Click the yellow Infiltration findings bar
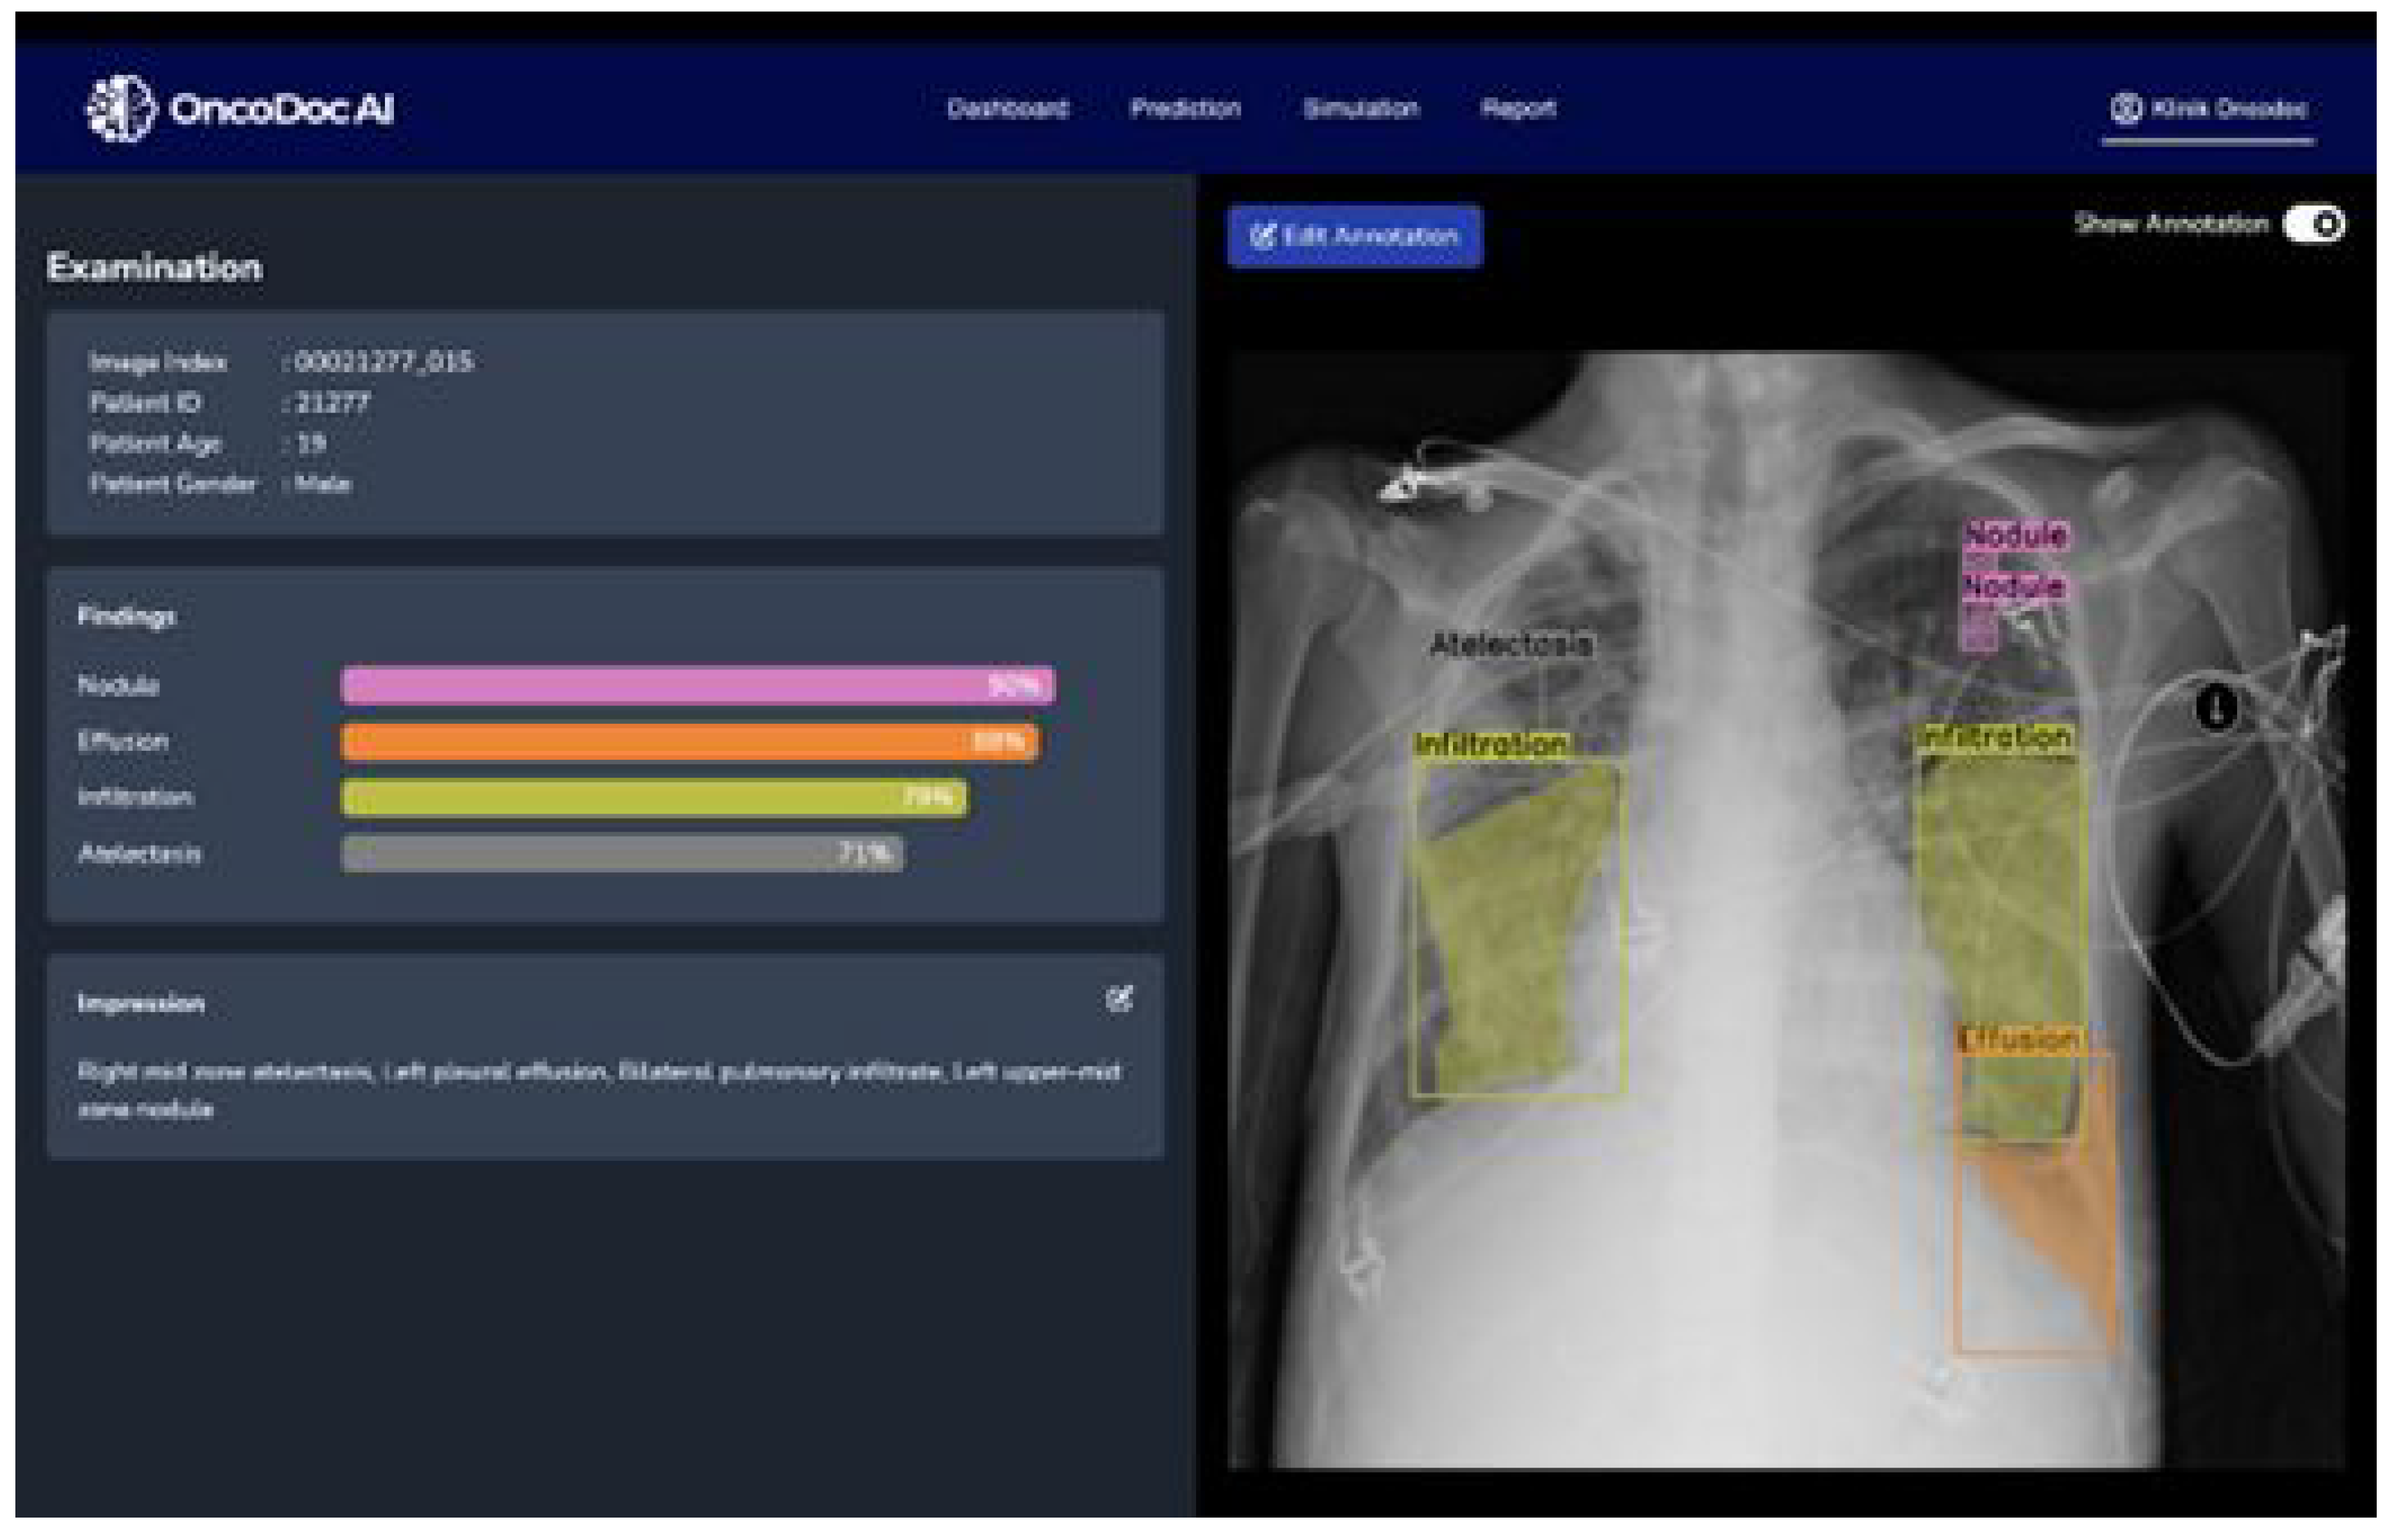 point(654,797)
